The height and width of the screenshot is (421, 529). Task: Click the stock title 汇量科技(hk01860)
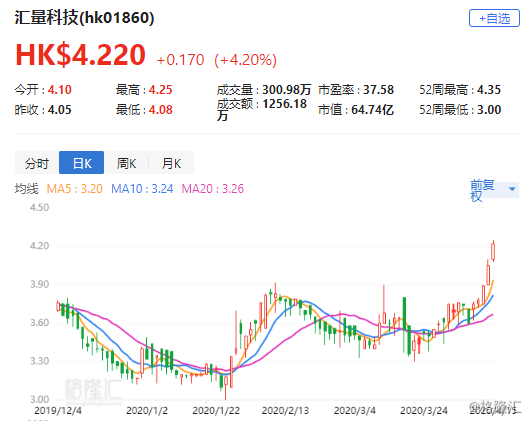point(84,18)
